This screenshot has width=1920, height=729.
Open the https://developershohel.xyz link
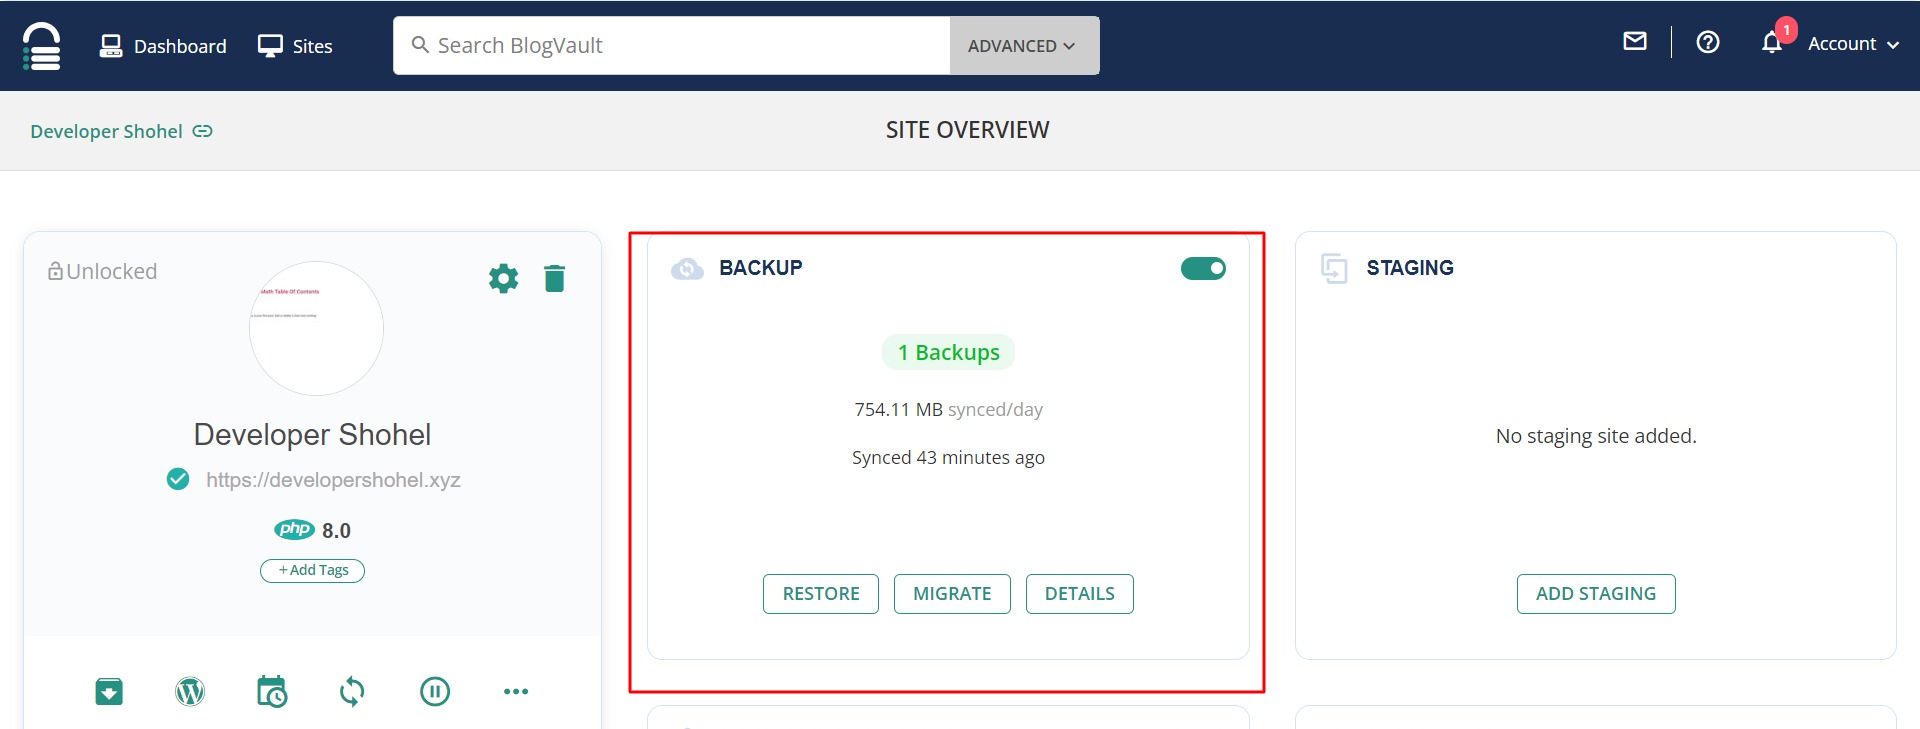[333, 480]
